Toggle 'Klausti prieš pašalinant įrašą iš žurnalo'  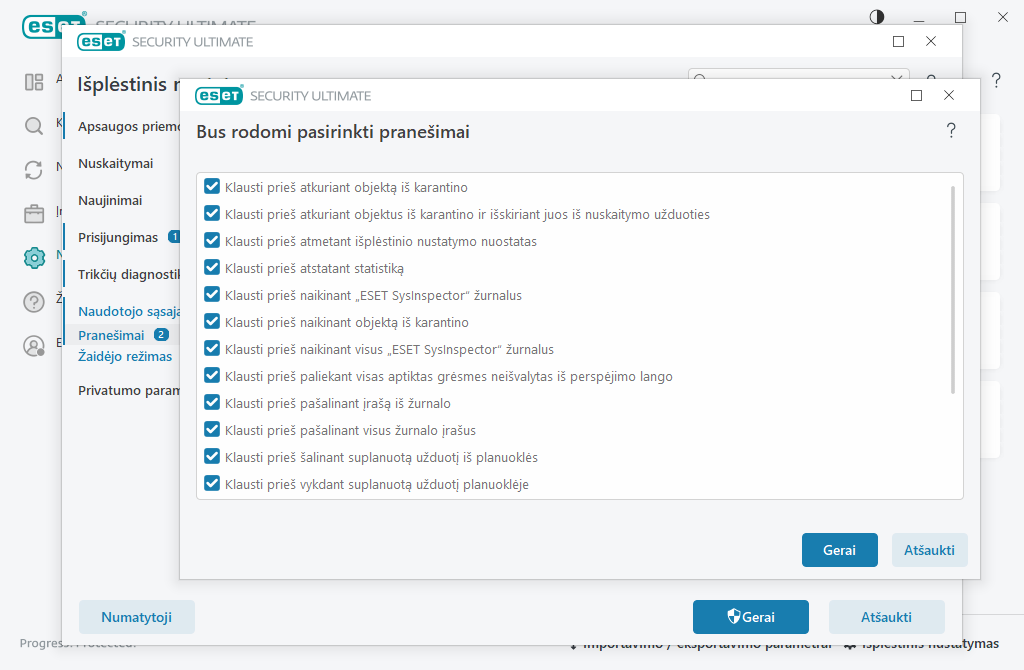[x=212, y=403]
